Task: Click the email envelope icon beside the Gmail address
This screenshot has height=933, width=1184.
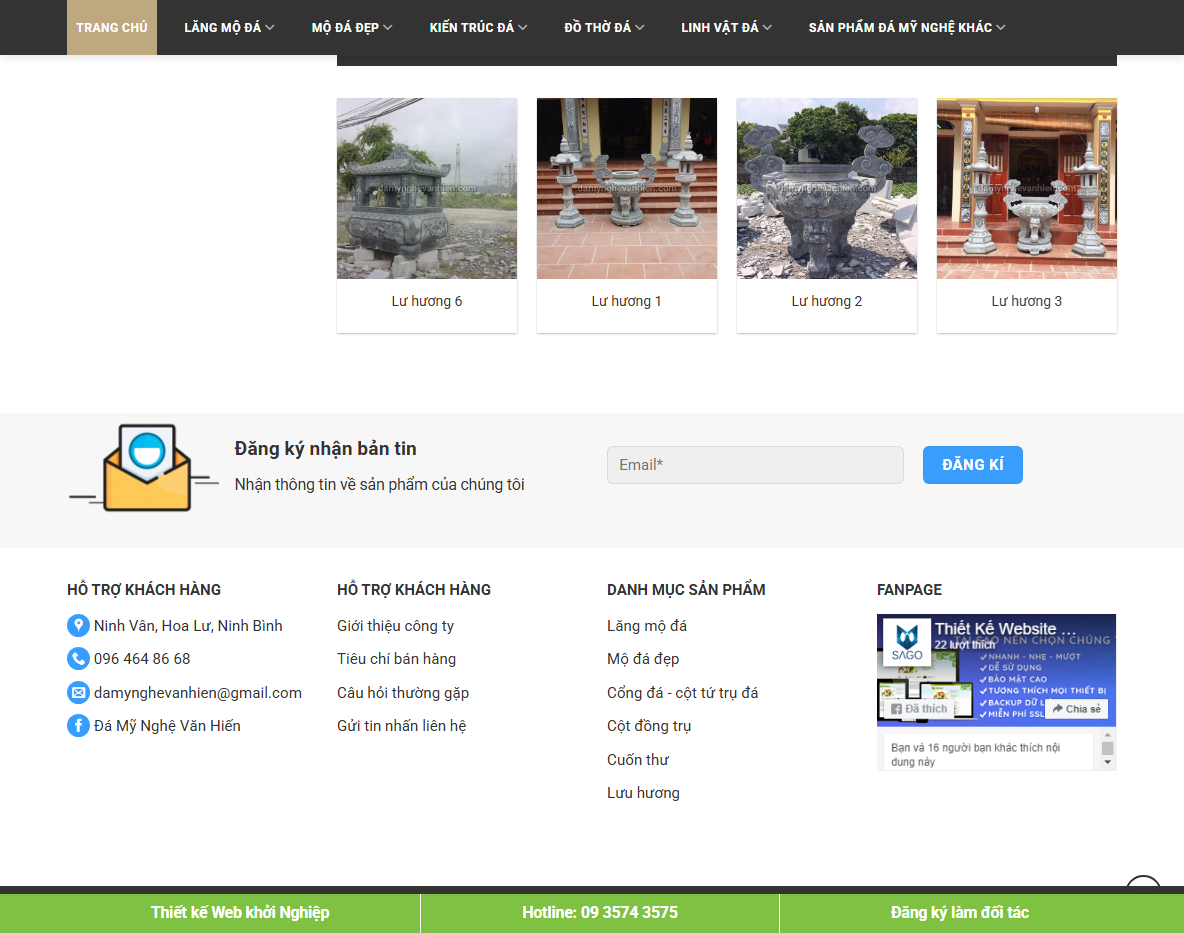Action: pyautogui.click(x=78, y=692)
